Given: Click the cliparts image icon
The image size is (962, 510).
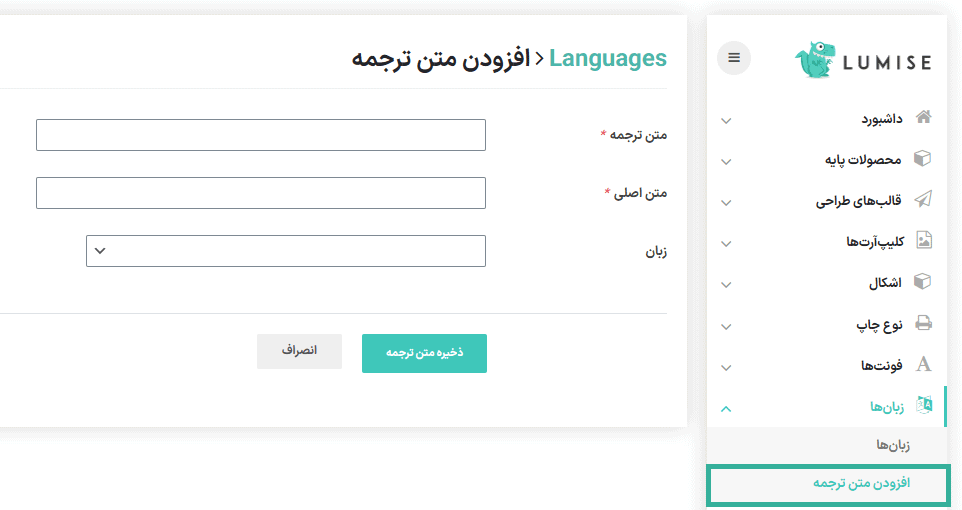Looking at the screenshot, I should 924,241.
